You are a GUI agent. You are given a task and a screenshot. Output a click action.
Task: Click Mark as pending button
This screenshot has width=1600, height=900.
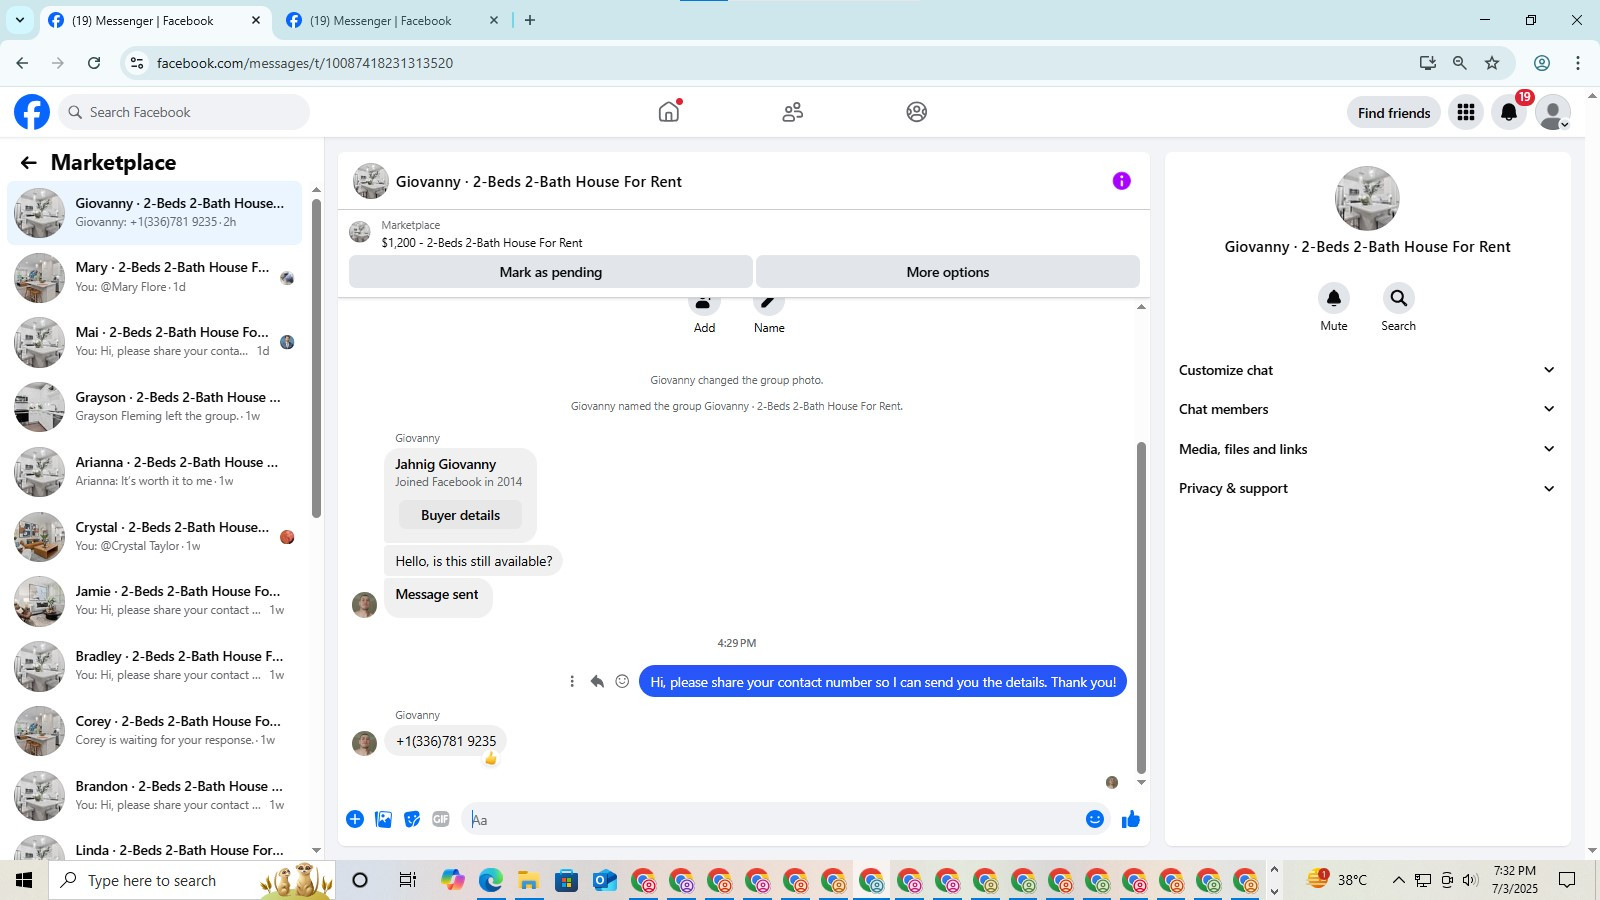(550, 272)
